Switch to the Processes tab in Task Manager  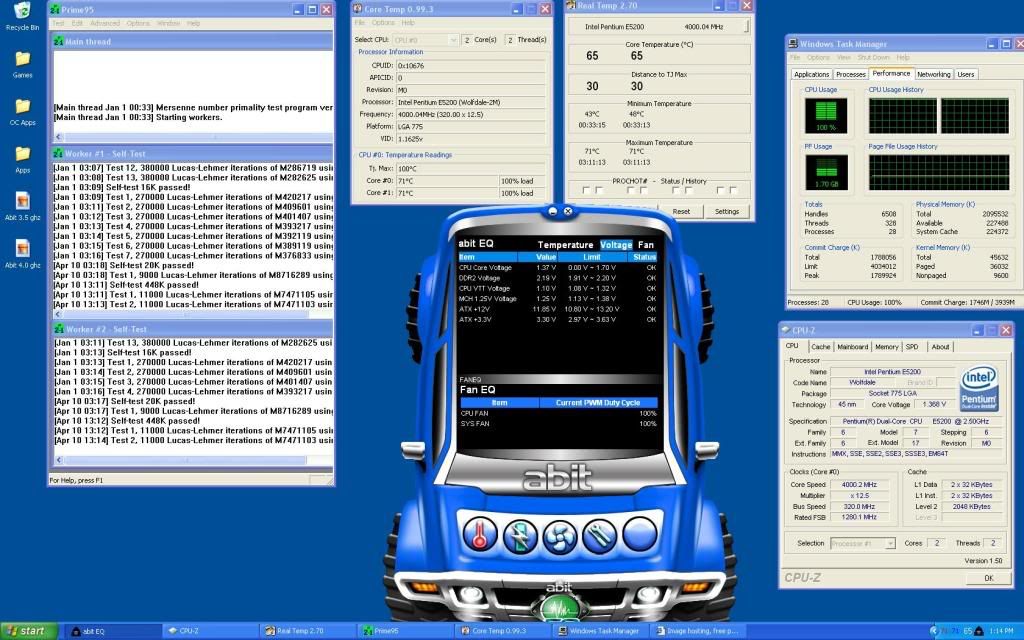pyautogui.click(x=850, y=74)
